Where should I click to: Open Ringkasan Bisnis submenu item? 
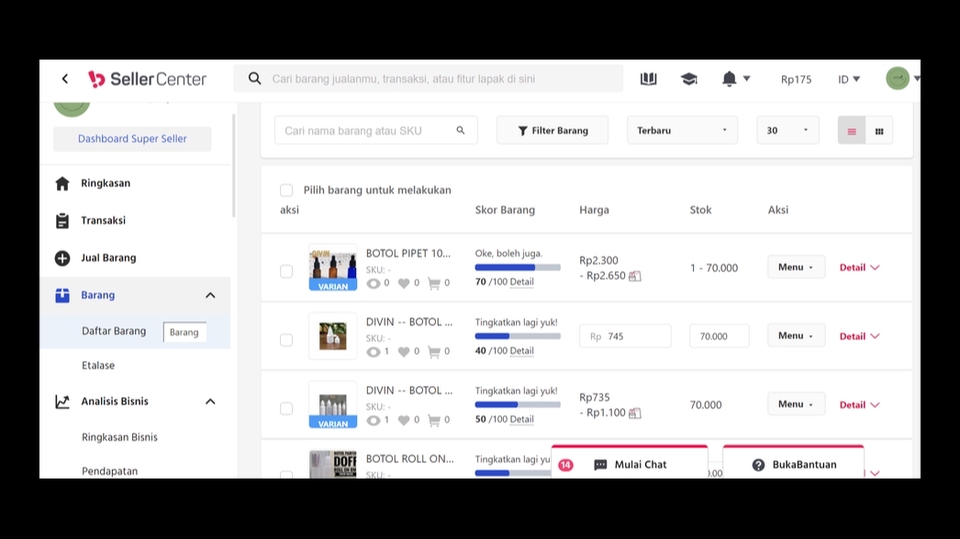coord(119,437)
